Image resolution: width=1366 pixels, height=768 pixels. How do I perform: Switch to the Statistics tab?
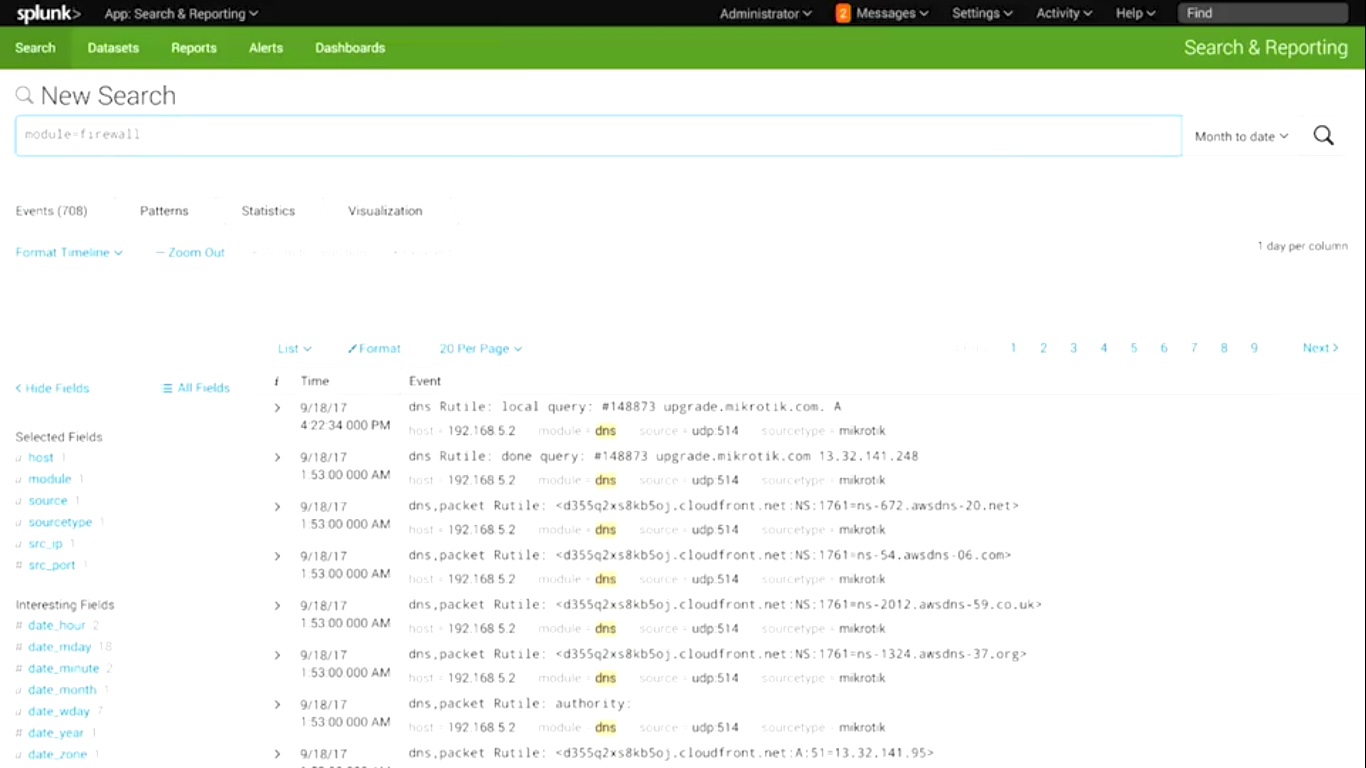(x=268, y=211)
